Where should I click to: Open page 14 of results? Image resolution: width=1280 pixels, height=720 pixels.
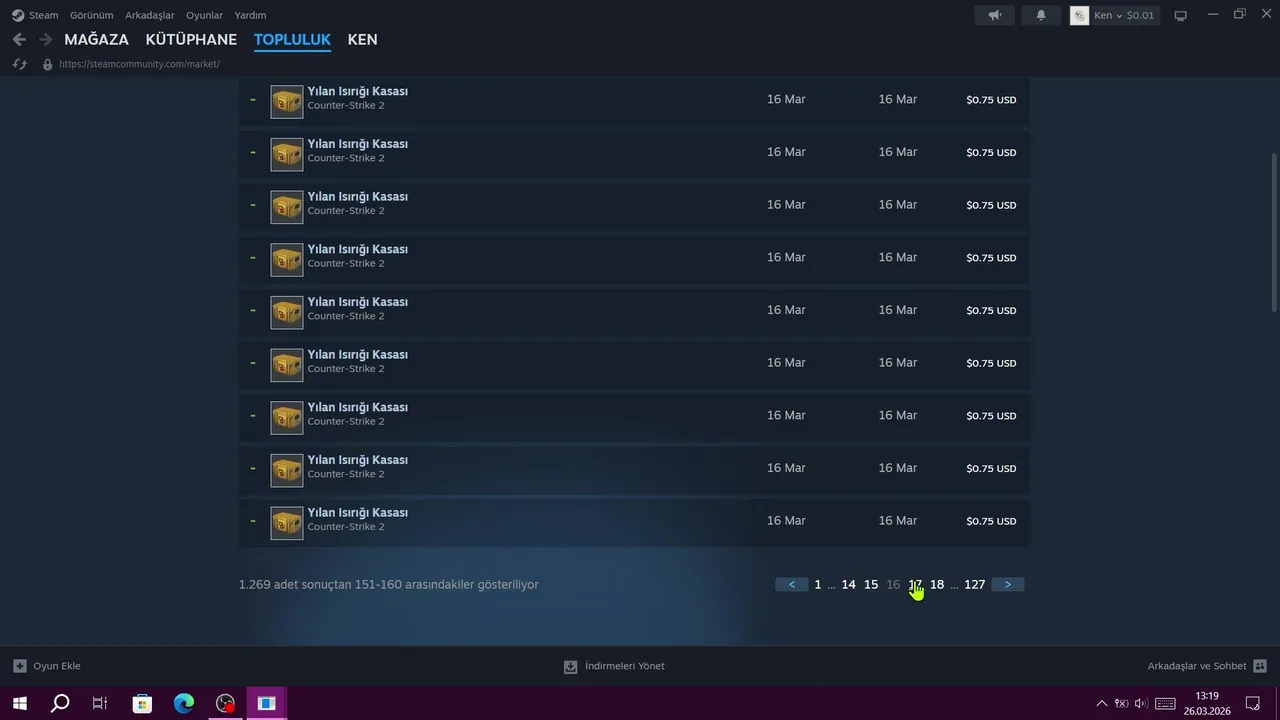(x=848, y=584)
